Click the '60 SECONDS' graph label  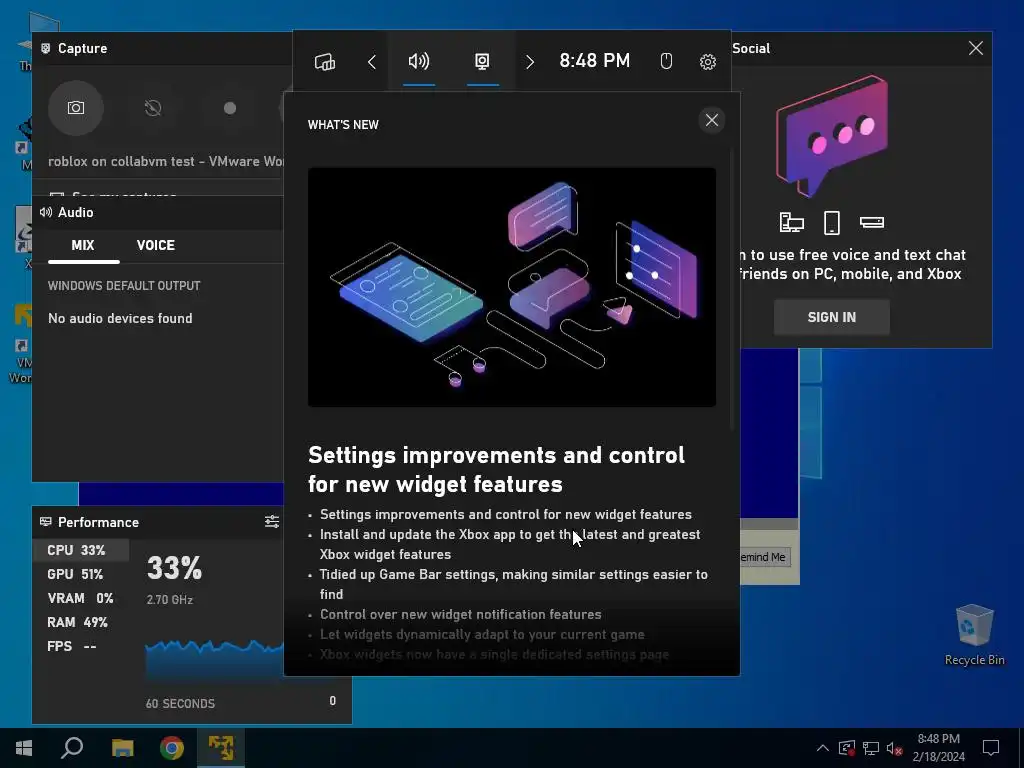pyautogui.click(x=180, y=703)
